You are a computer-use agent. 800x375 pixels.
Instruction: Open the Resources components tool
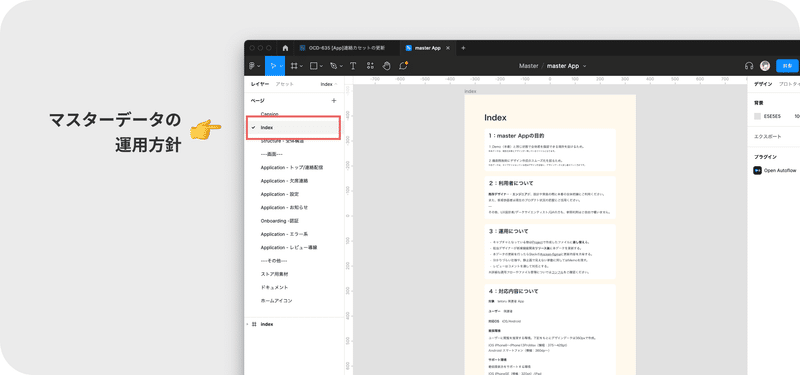[x=370, y=66]
